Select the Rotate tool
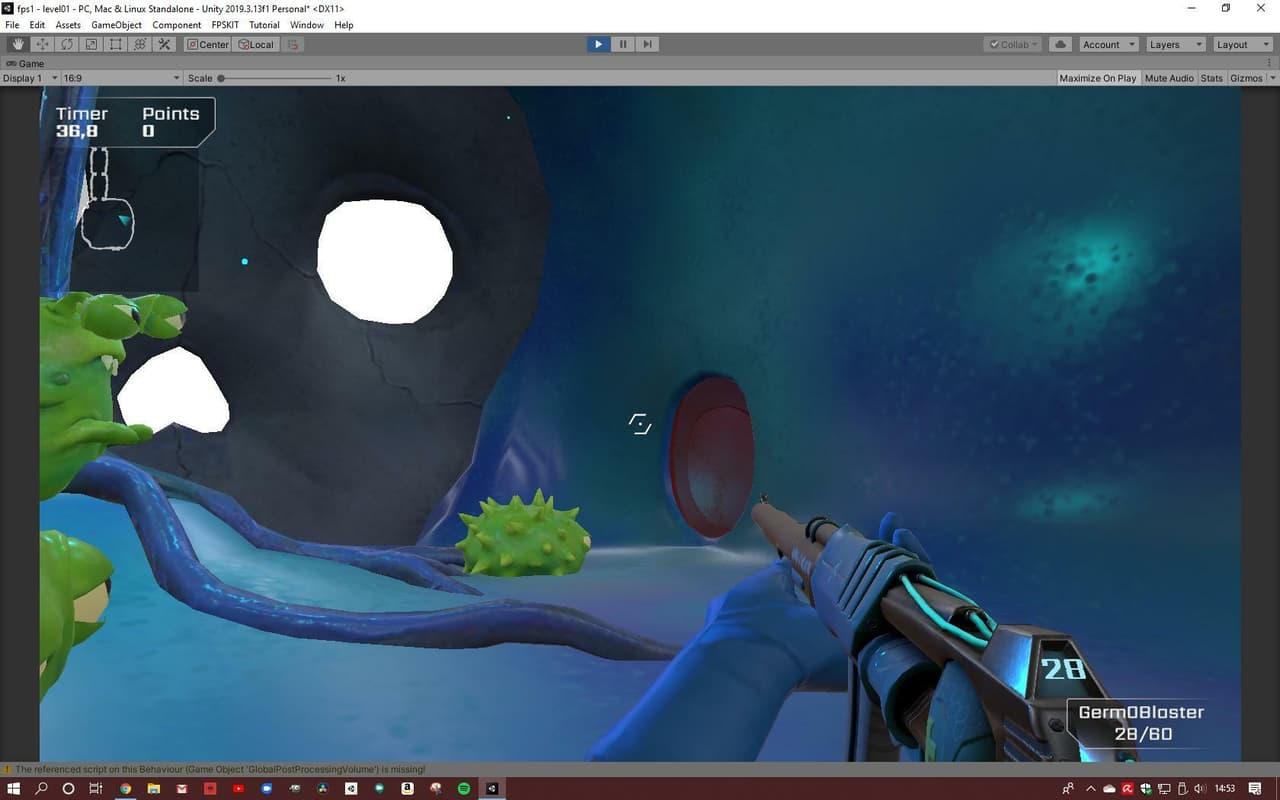The image size is (1280, 800). click(x=67, y=44)
